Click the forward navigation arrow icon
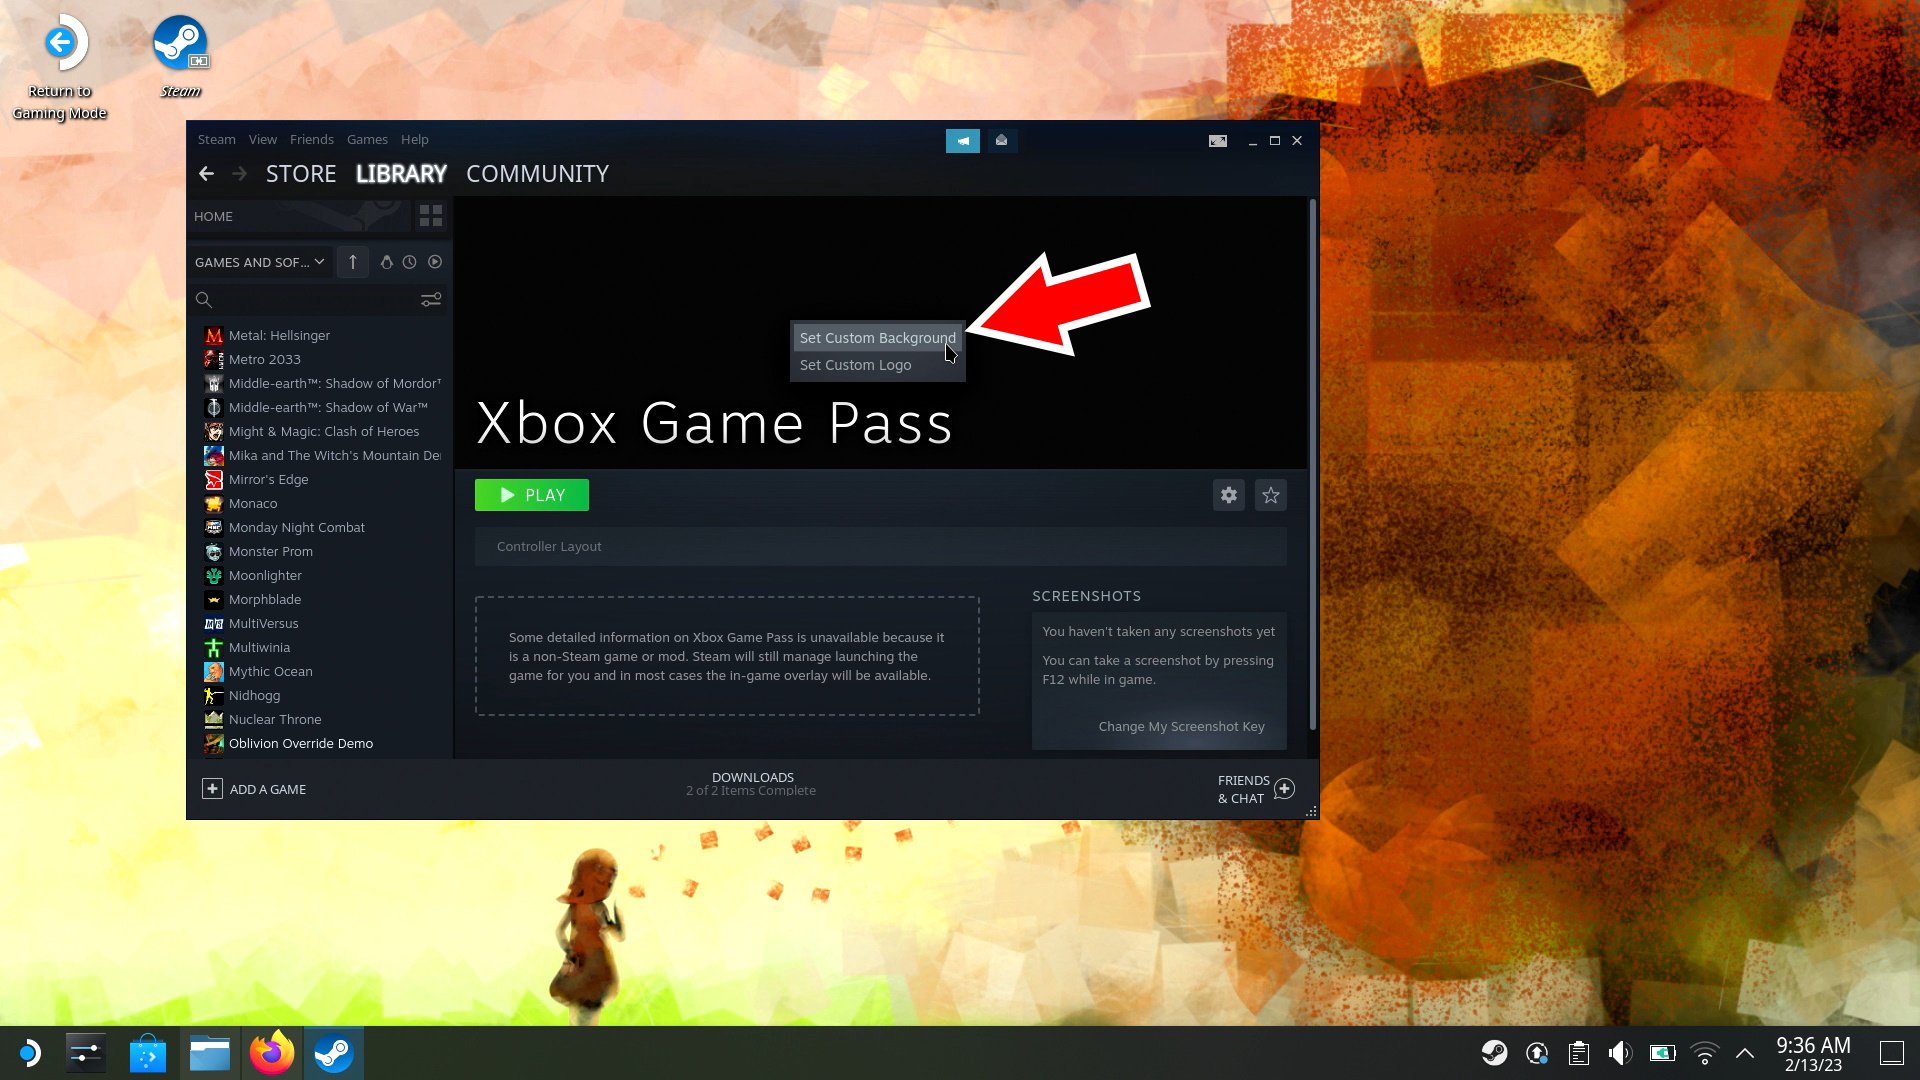The image size is (1920, 1080). point(239,173)
